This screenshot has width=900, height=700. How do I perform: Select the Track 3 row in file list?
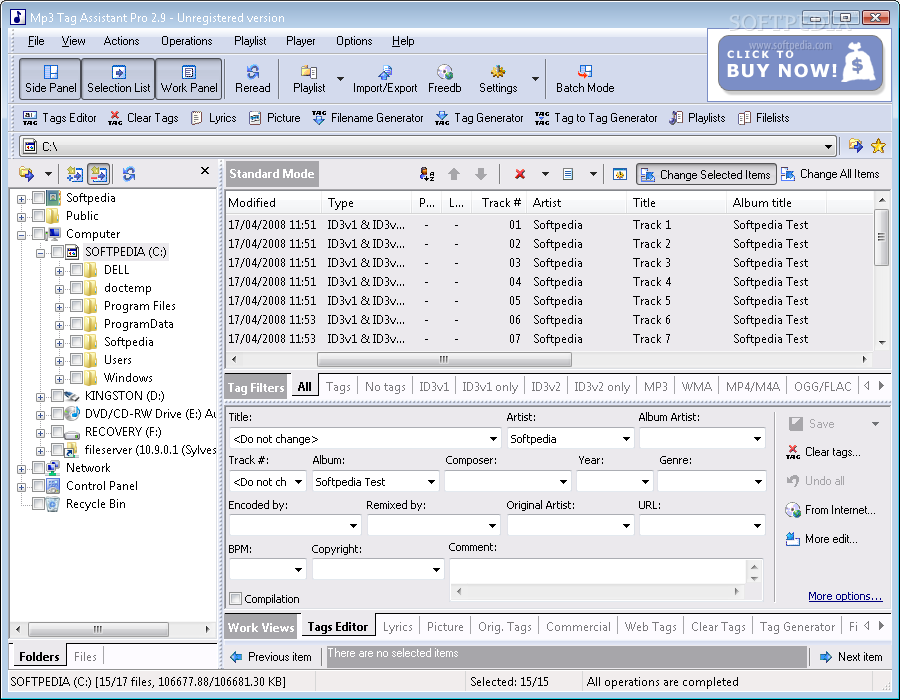pos(550,263)
